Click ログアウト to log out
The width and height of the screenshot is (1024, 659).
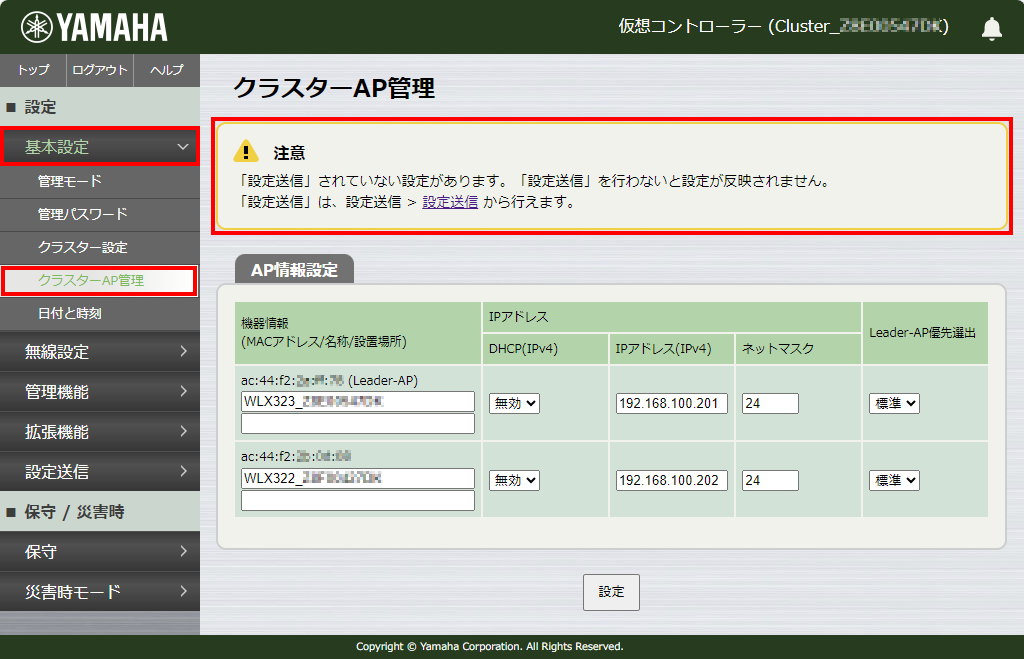tap(100, 70)
